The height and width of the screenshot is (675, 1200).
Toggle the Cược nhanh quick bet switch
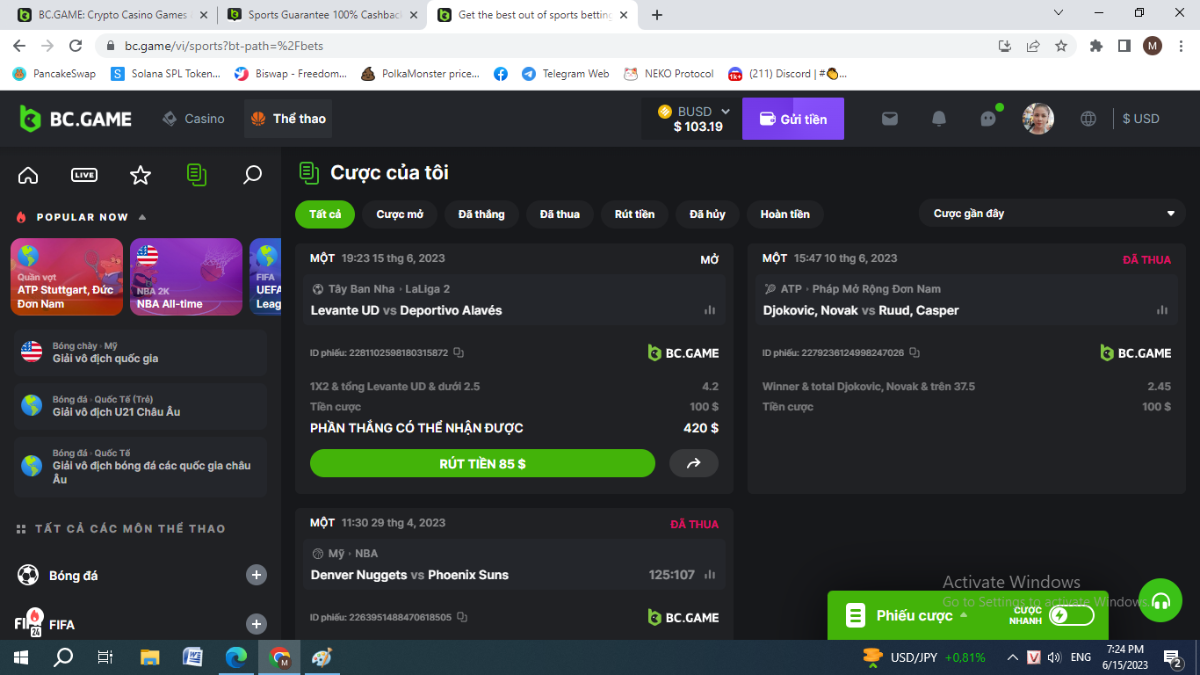coord(1070,615)
